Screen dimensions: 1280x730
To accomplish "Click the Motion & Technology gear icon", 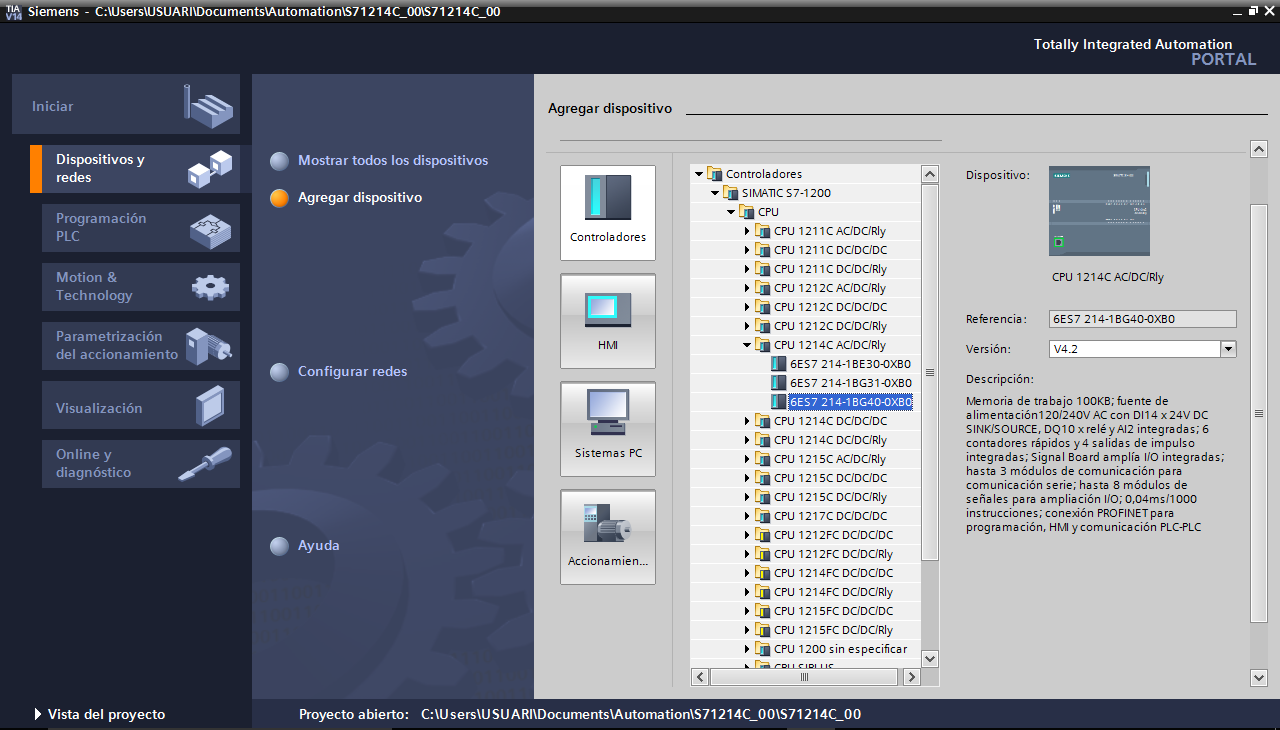I will [x=210, y=288].
